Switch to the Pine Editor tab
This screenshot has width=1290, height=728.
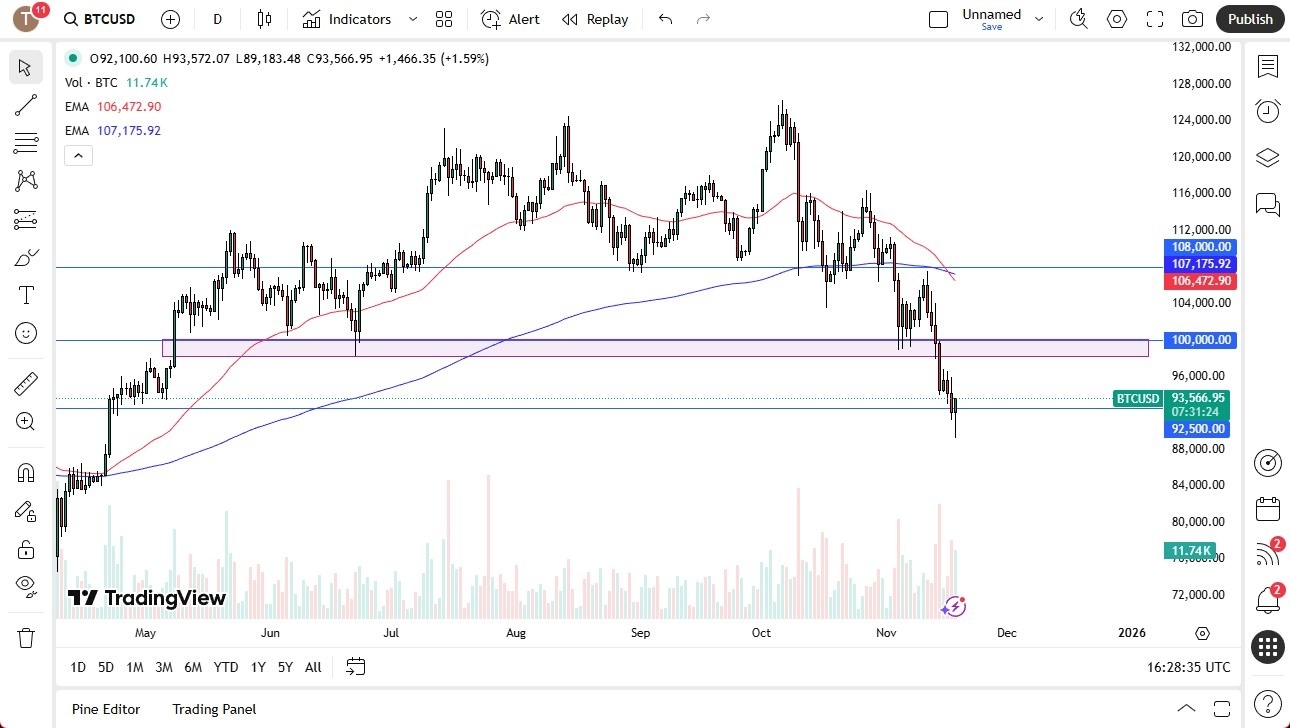point(105,709)
